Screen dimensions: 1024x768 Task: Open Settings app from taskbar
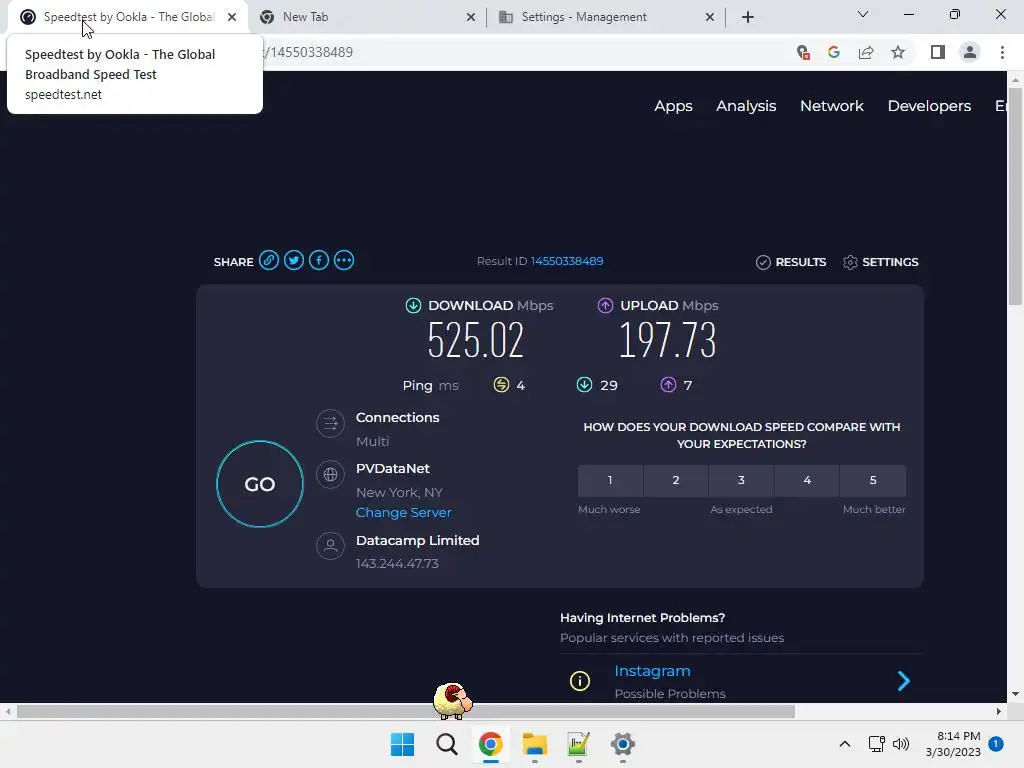pos(622,744)
